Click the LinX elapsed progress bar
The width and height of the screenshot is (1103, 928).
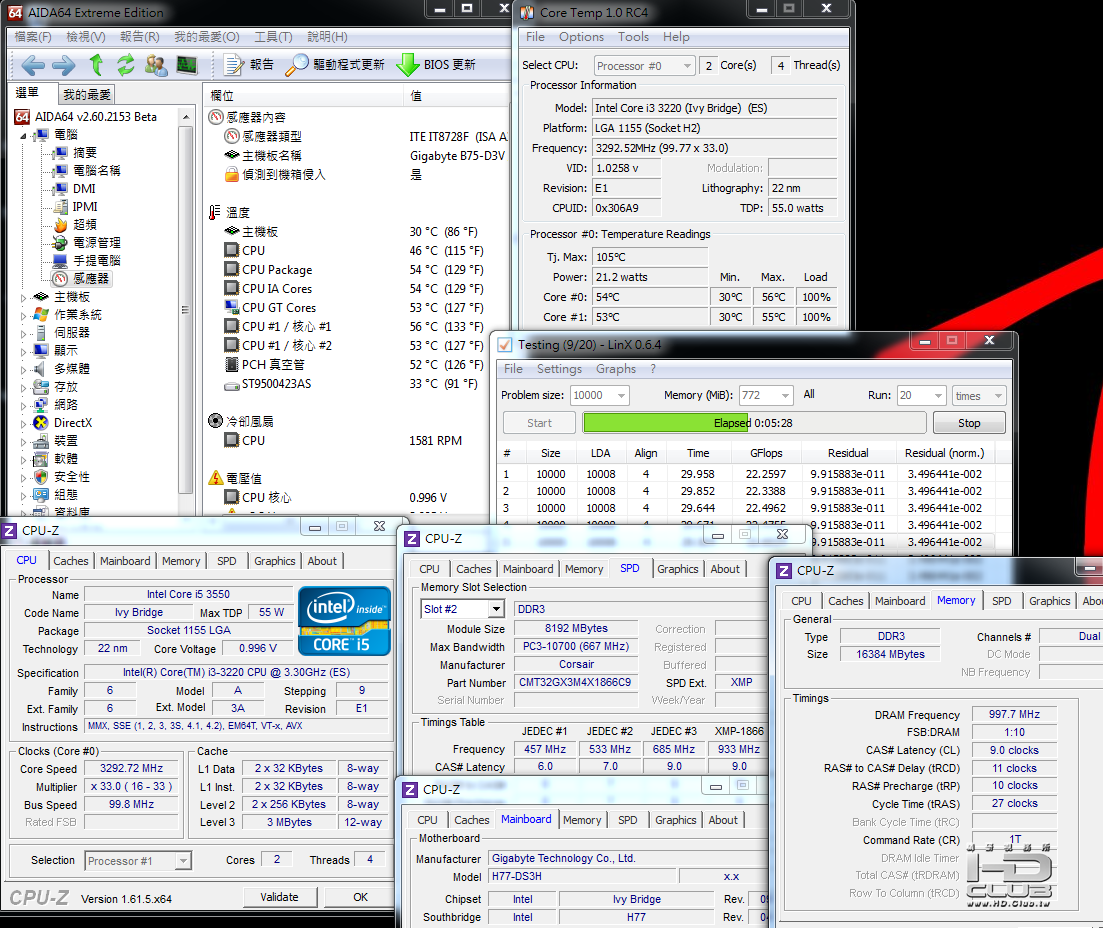pos(754,423)
